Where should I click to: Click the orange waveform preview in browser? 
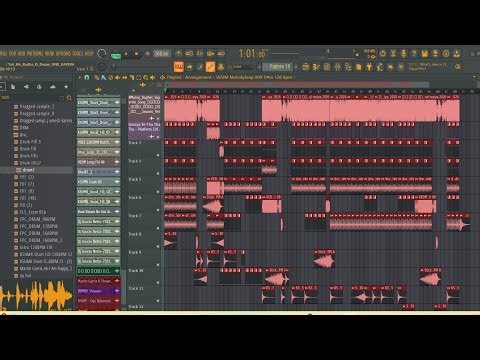[36, 296]
